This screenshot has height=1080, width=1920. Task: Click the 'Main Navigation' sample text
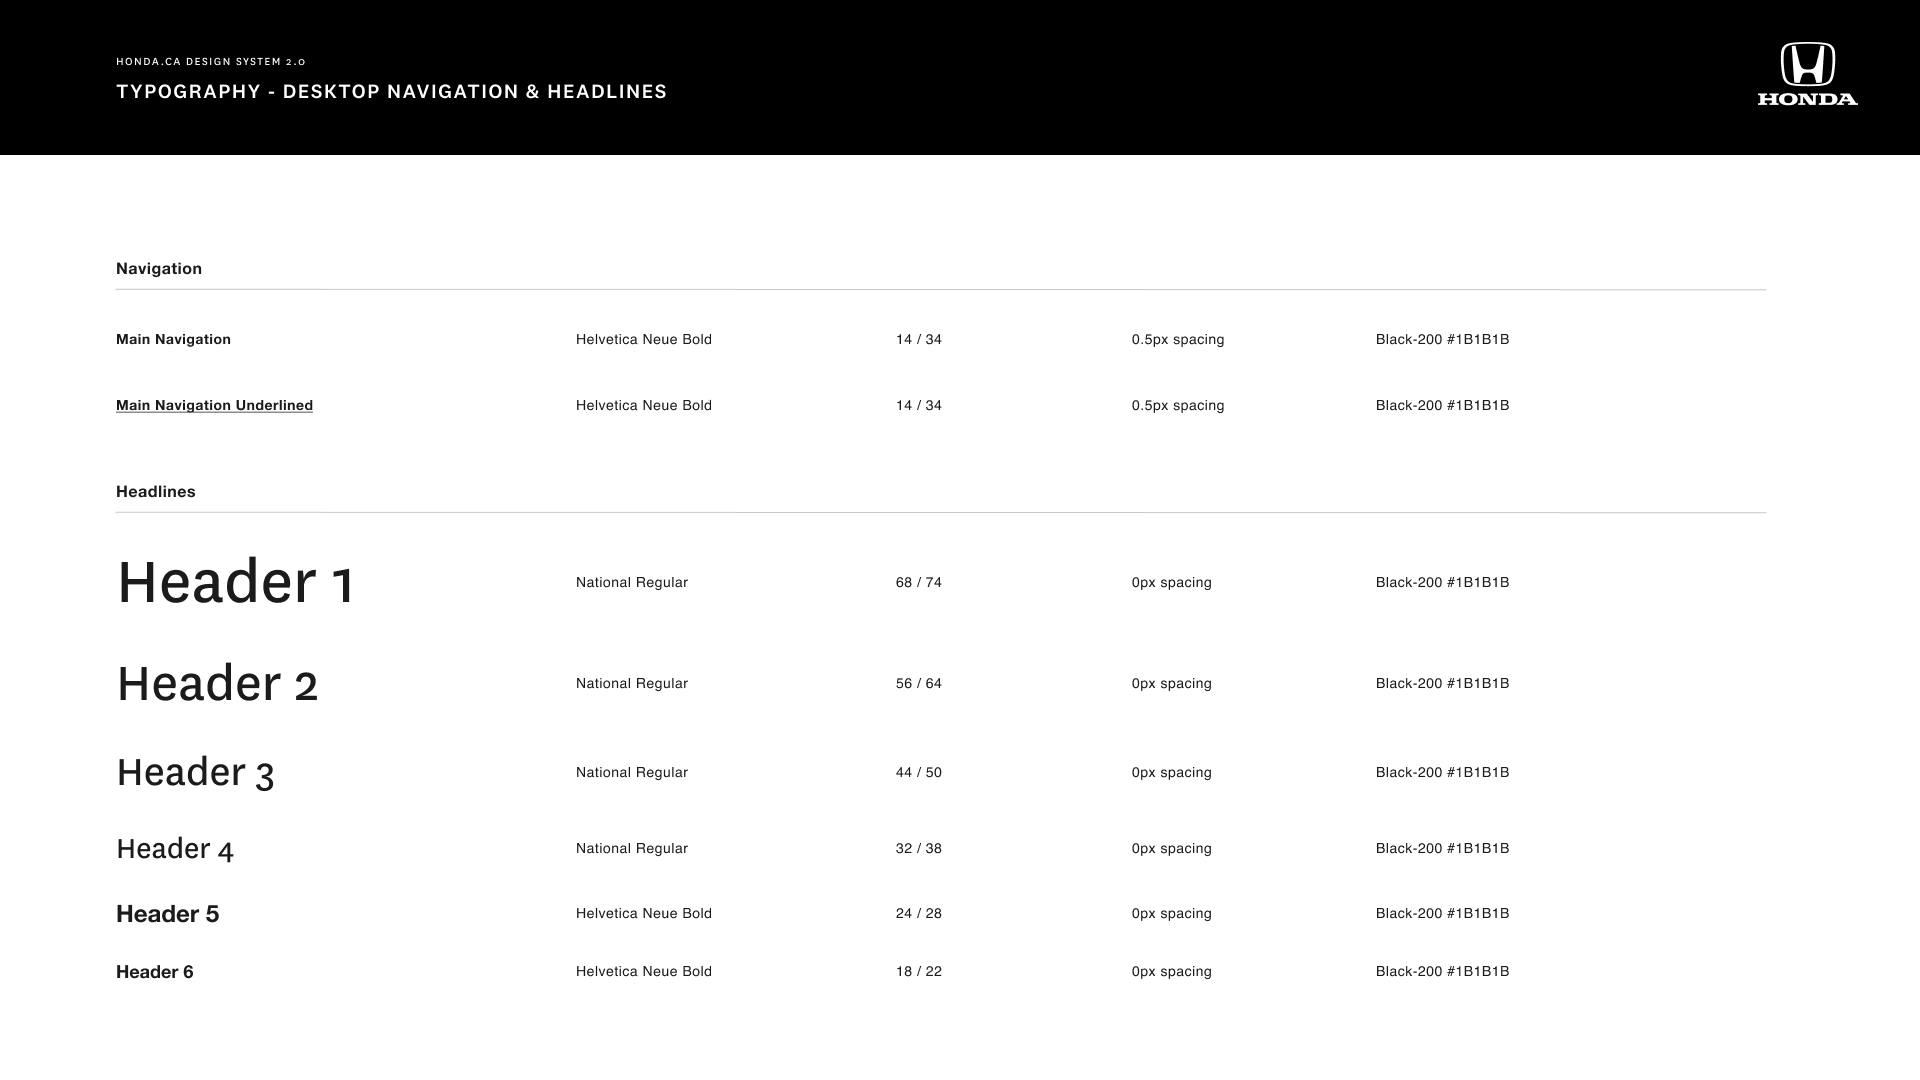click(173, 340)
